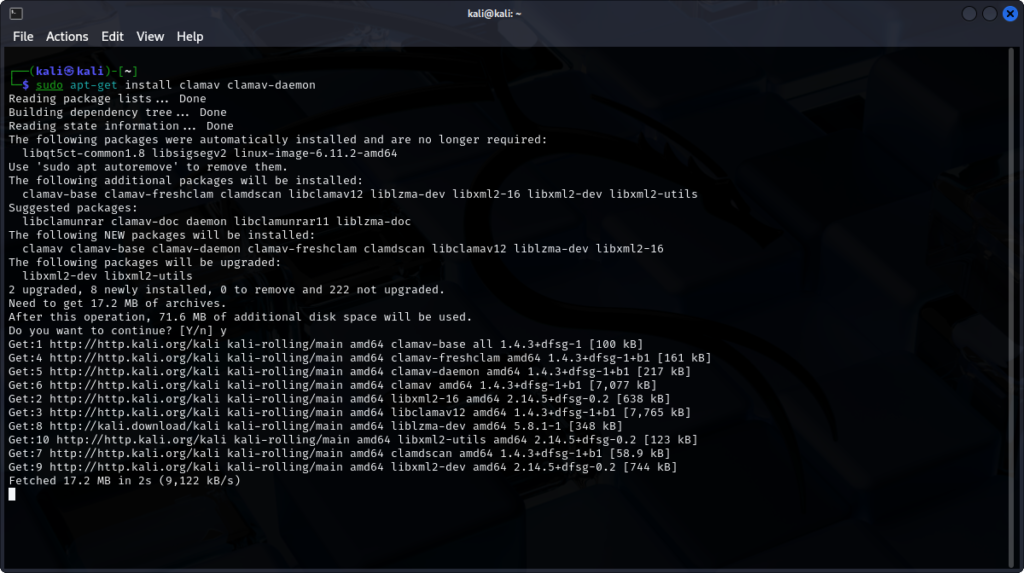Screen dimensions: 1024x573
Task: Open the Edit menu
Action: [x=112, y=36]
